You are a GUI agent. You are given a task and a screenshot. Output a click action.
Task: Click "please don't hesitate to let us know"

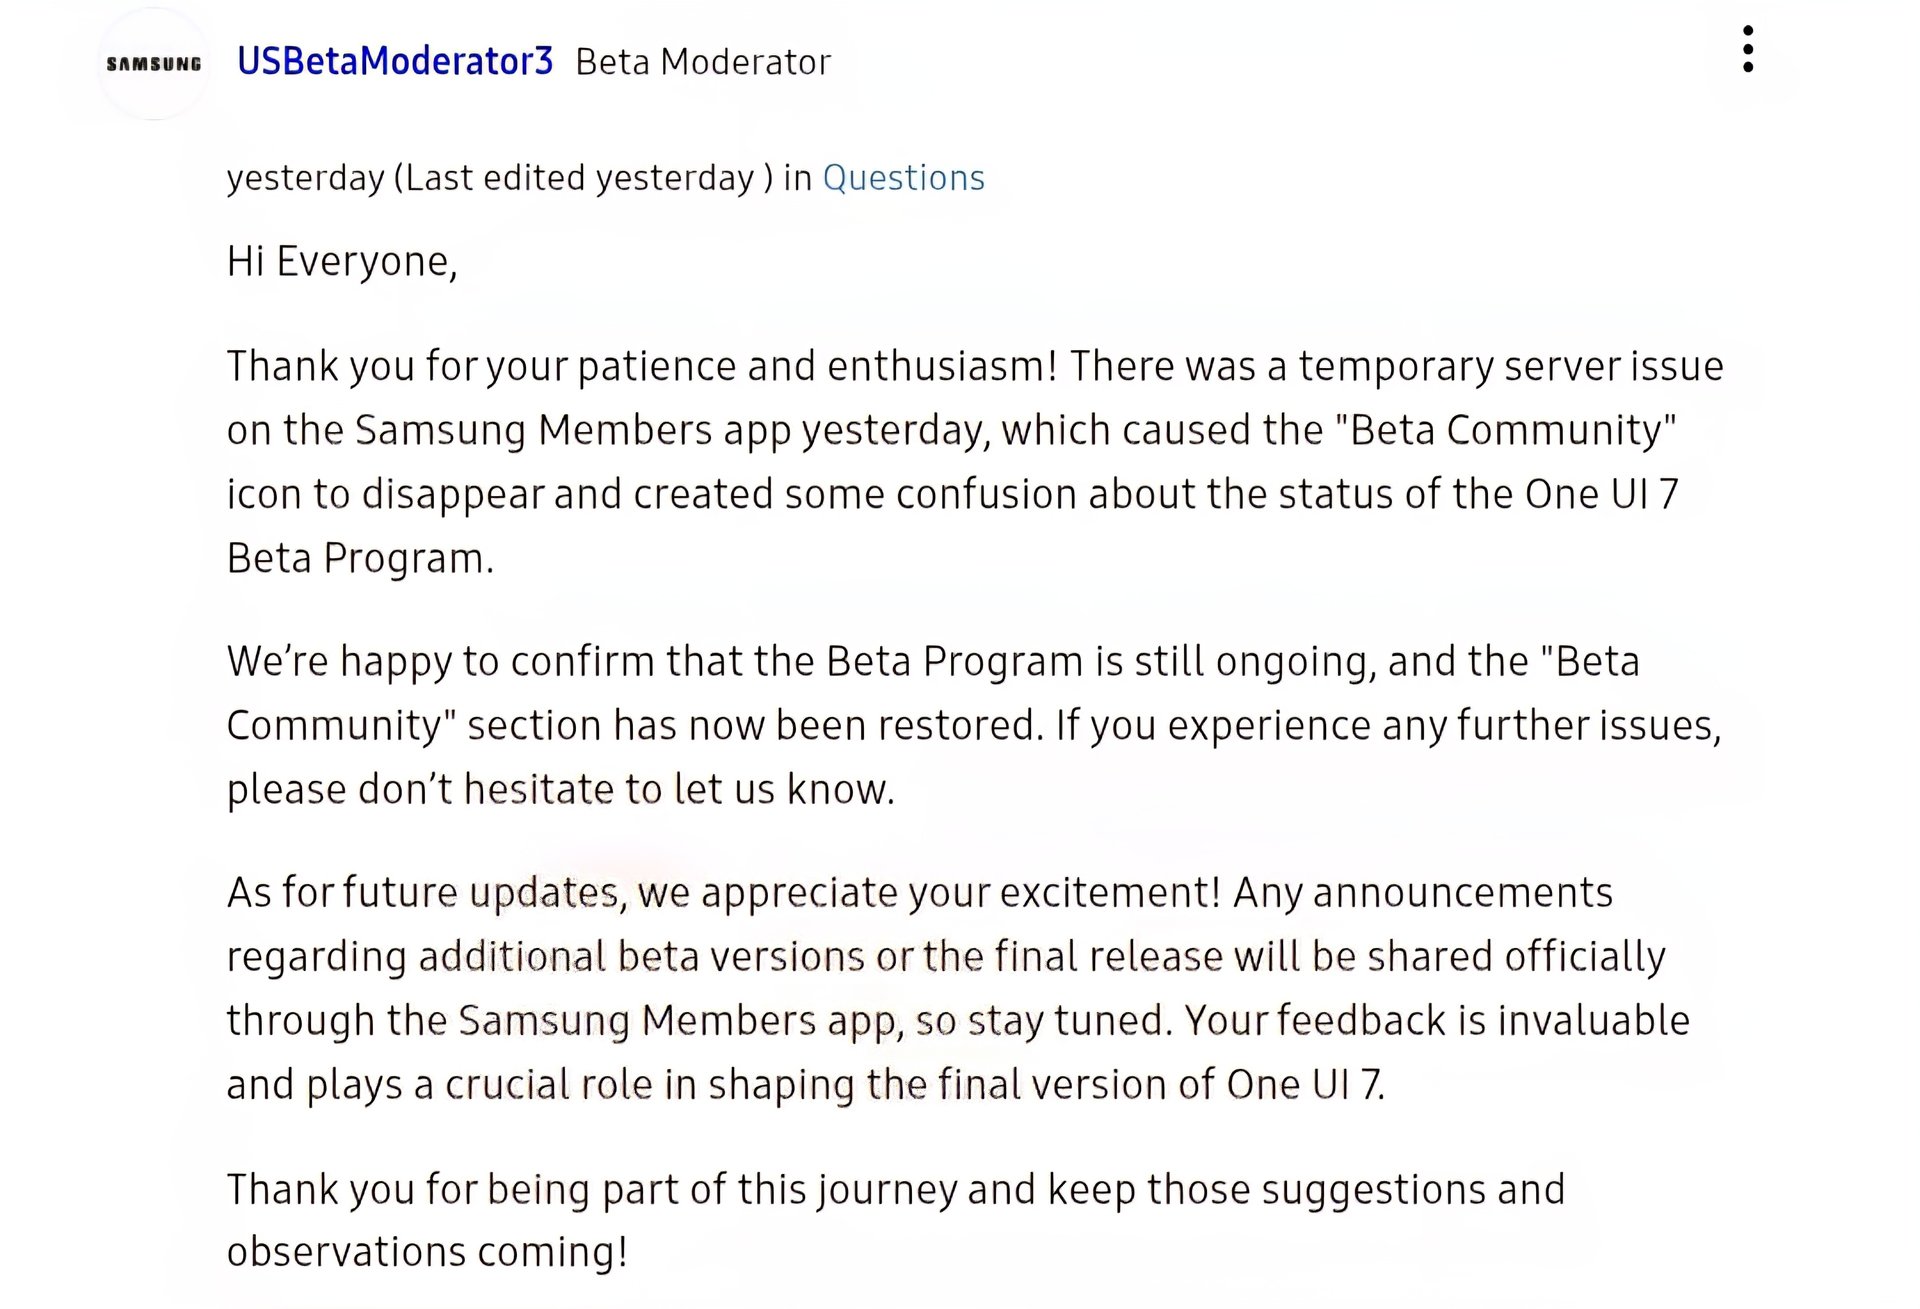(x=560, y=790)
